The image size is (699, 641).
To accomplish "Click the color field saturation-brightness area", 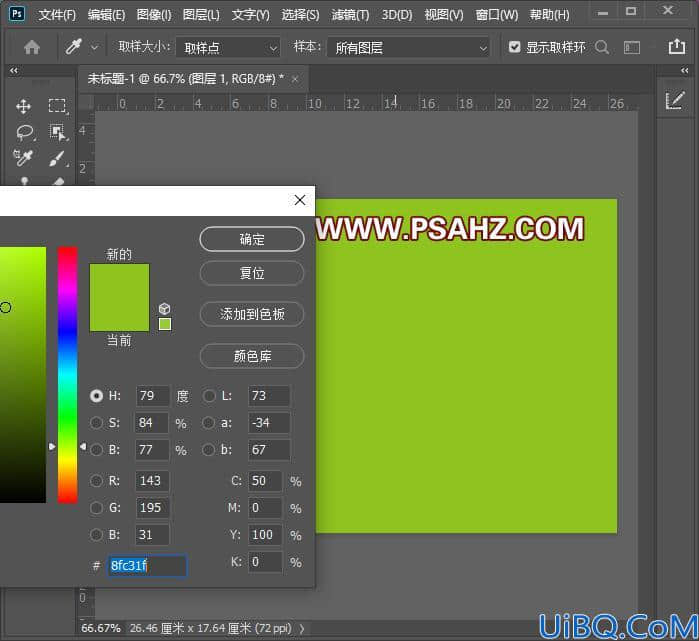I will coord(22,374).
